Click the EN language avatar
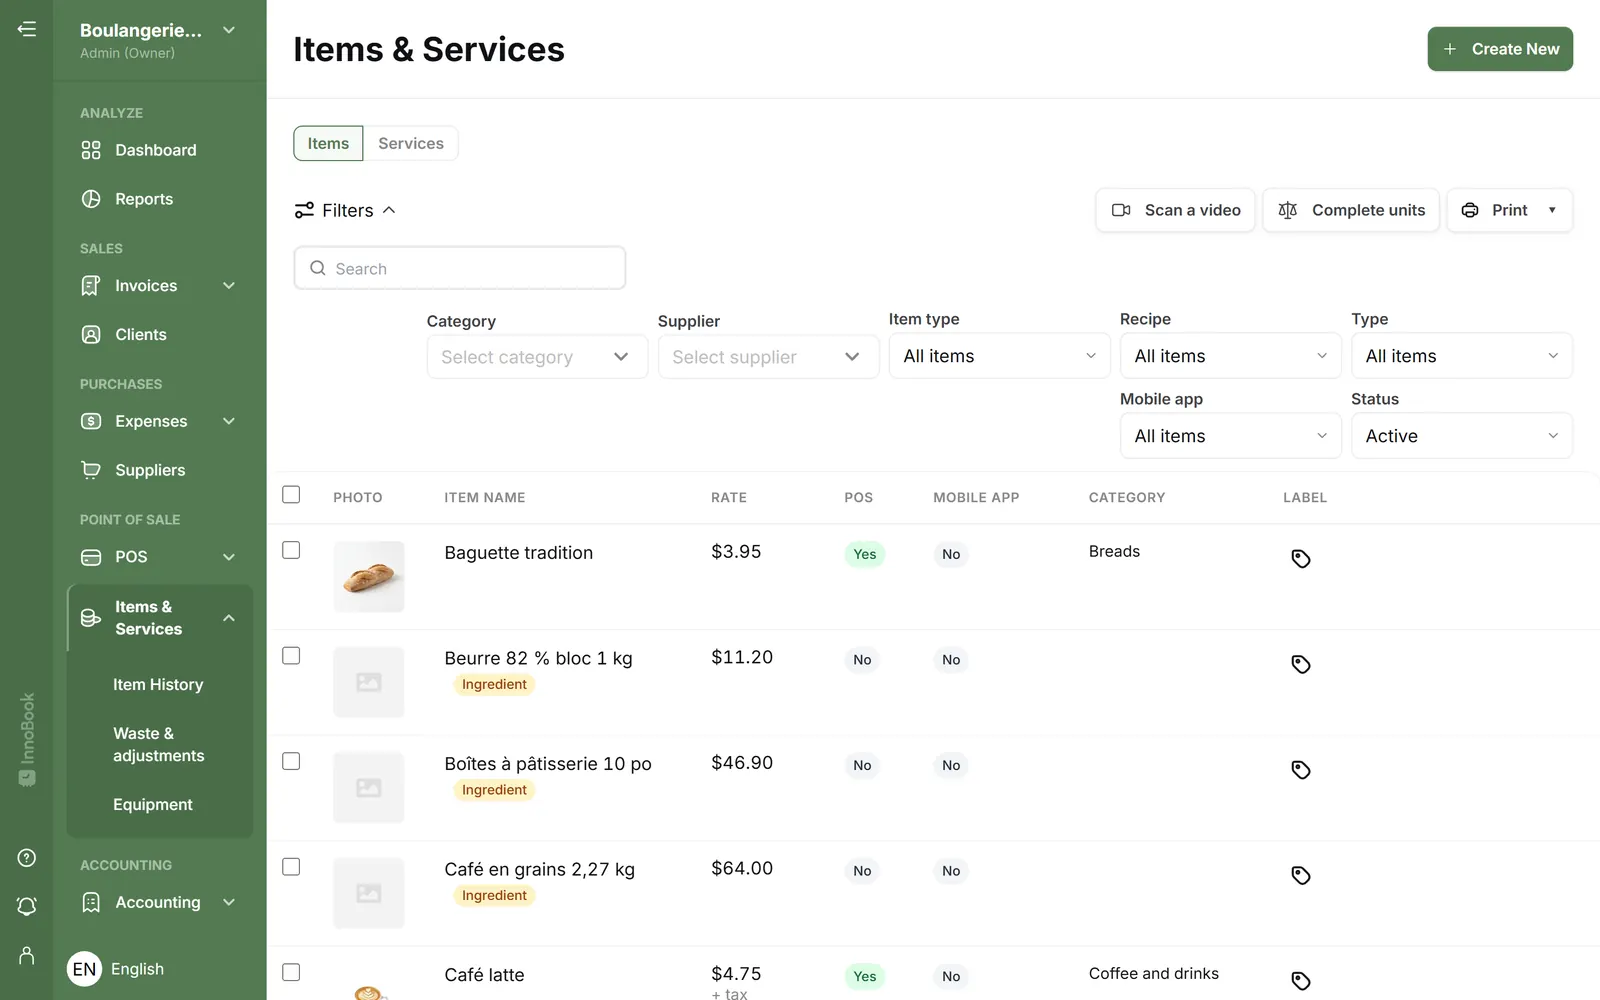1600x1000 pixels. 85,969
